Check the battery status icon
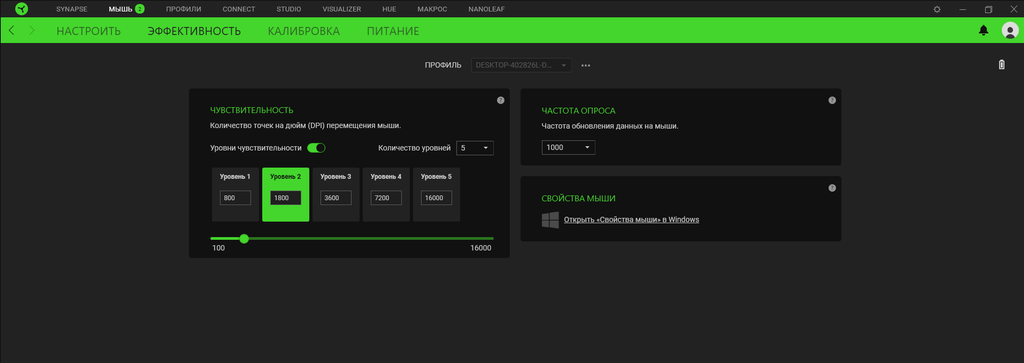The height and width of the screenshot is (363, 1024). pos(1002,65)
